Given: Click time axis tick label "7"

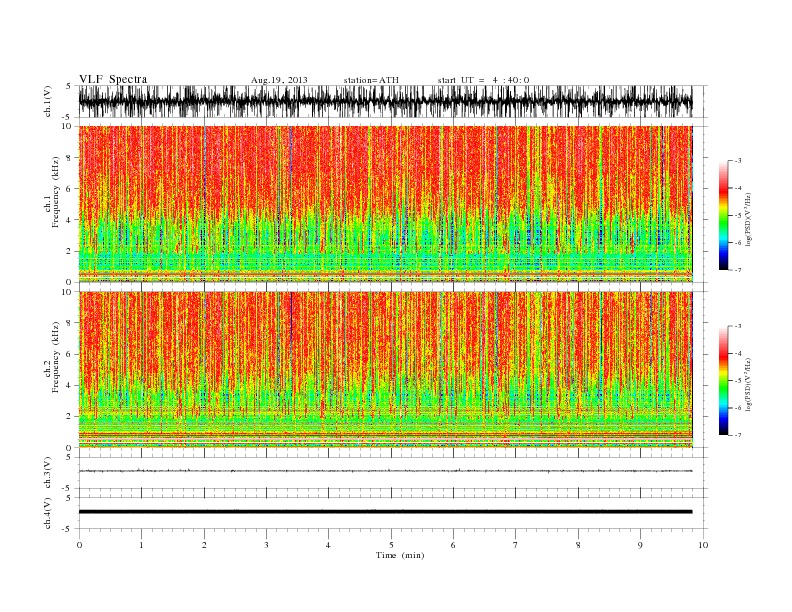Looking at the screenshot, I should [x=516, y=545].
